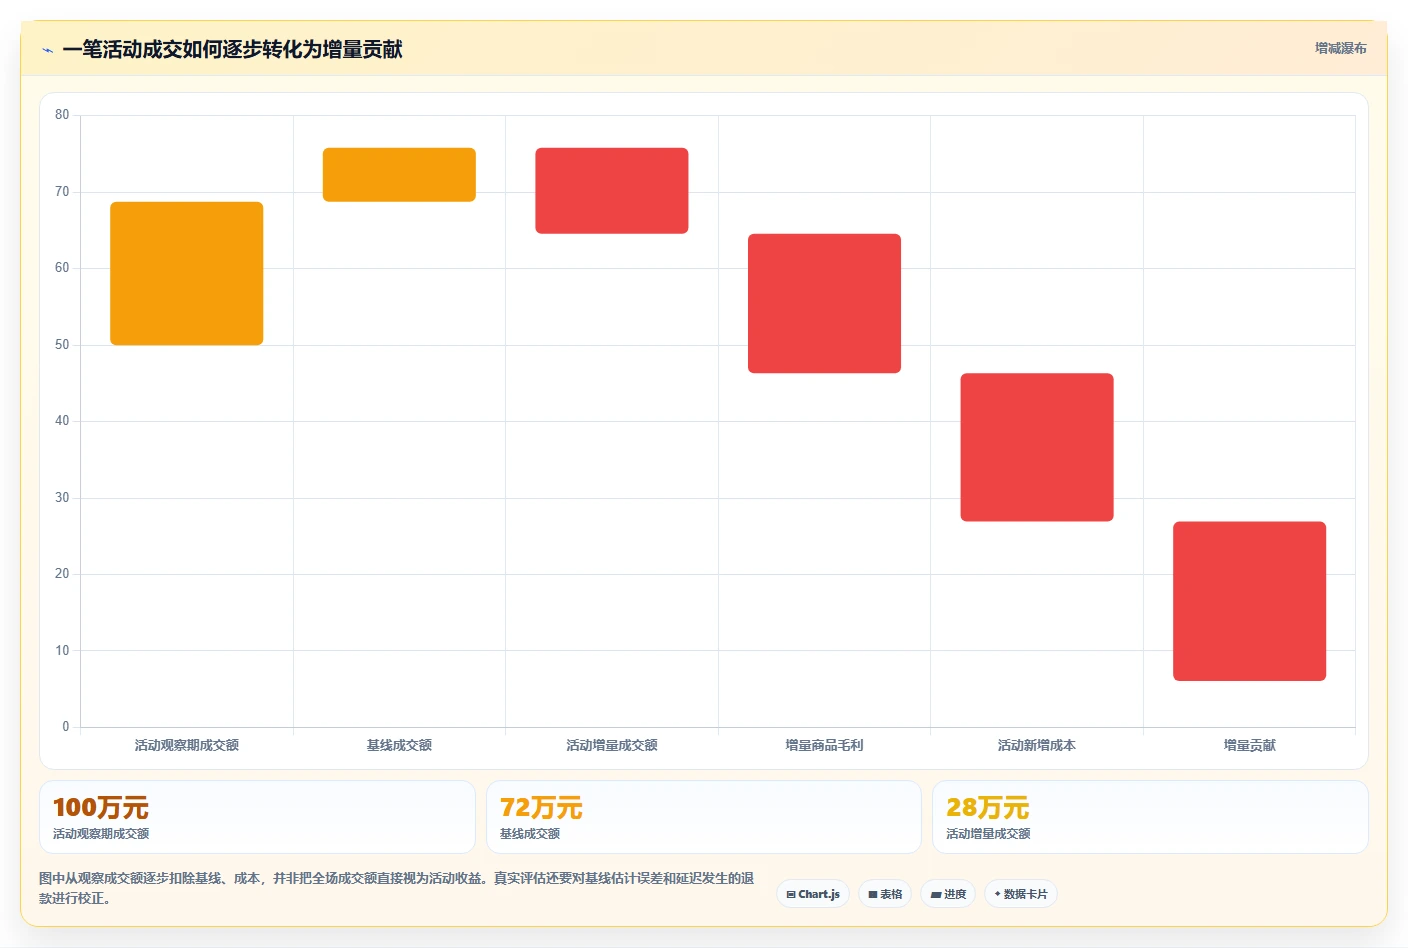The width and height of the screenshot is (1408, 948).
Task: Click the orange 活动观察期成交额 bar
Action: tap(187, 273)
